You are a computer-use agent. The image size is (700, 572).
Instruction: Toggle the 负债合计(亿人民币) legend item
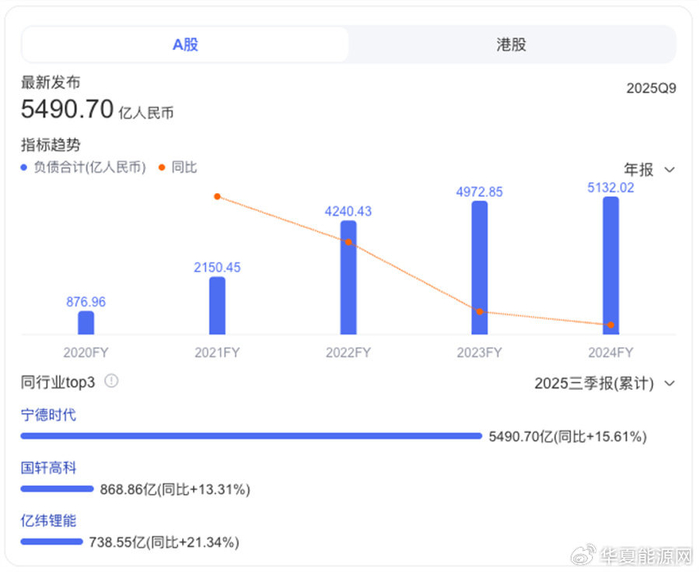(83, 167)
